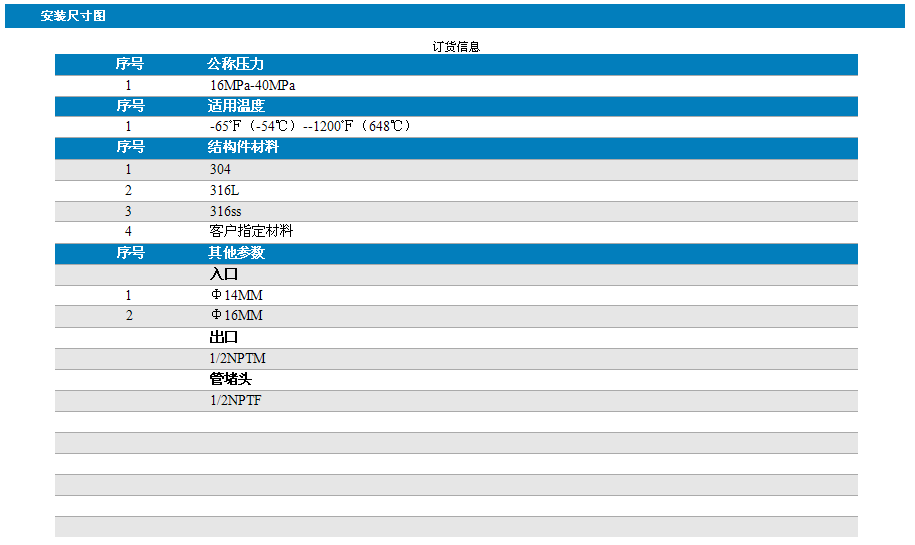Screen dimensions: 915x545
Task: Select the 订货信息 table caption
Action: pyautogui.click(x=456, y=46)
